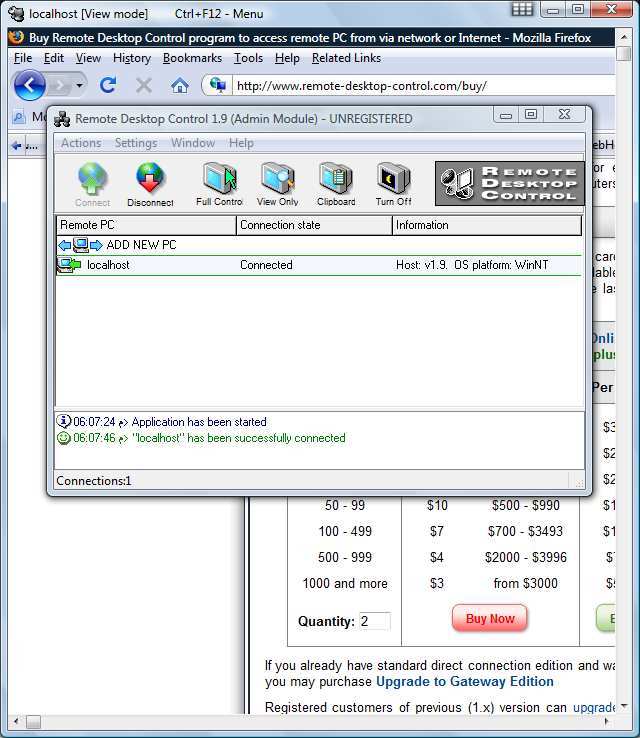The image size is (640, 738).
Task: Click the Remote Desktop Control logo banner
Action: tap(510, 184)
